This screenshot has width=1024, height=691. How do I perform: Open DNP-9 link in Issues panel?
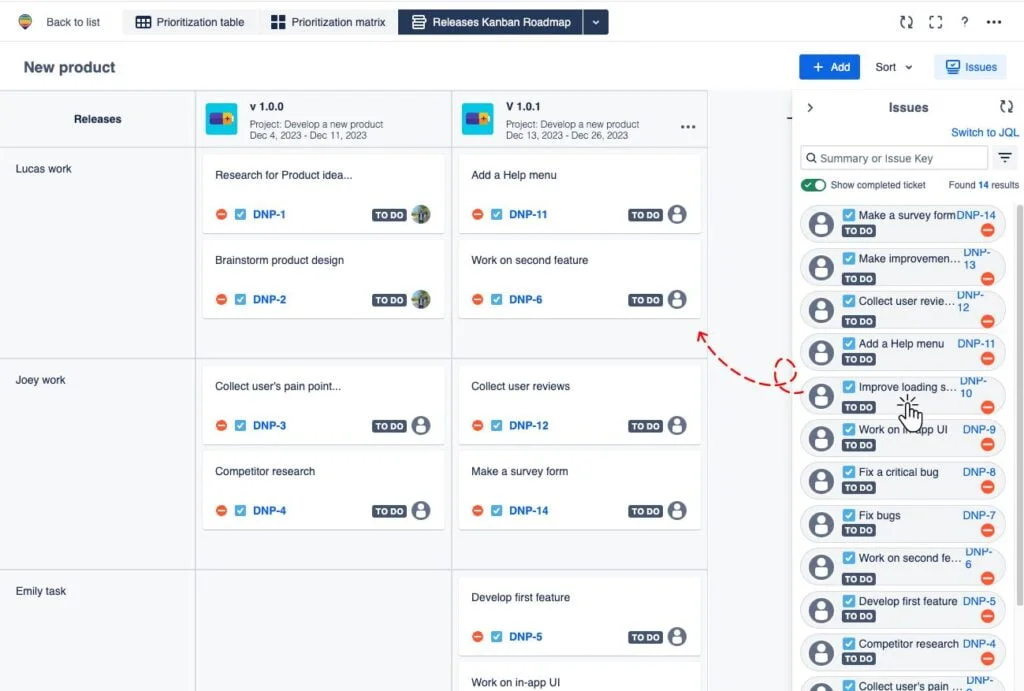coord(978,429)
